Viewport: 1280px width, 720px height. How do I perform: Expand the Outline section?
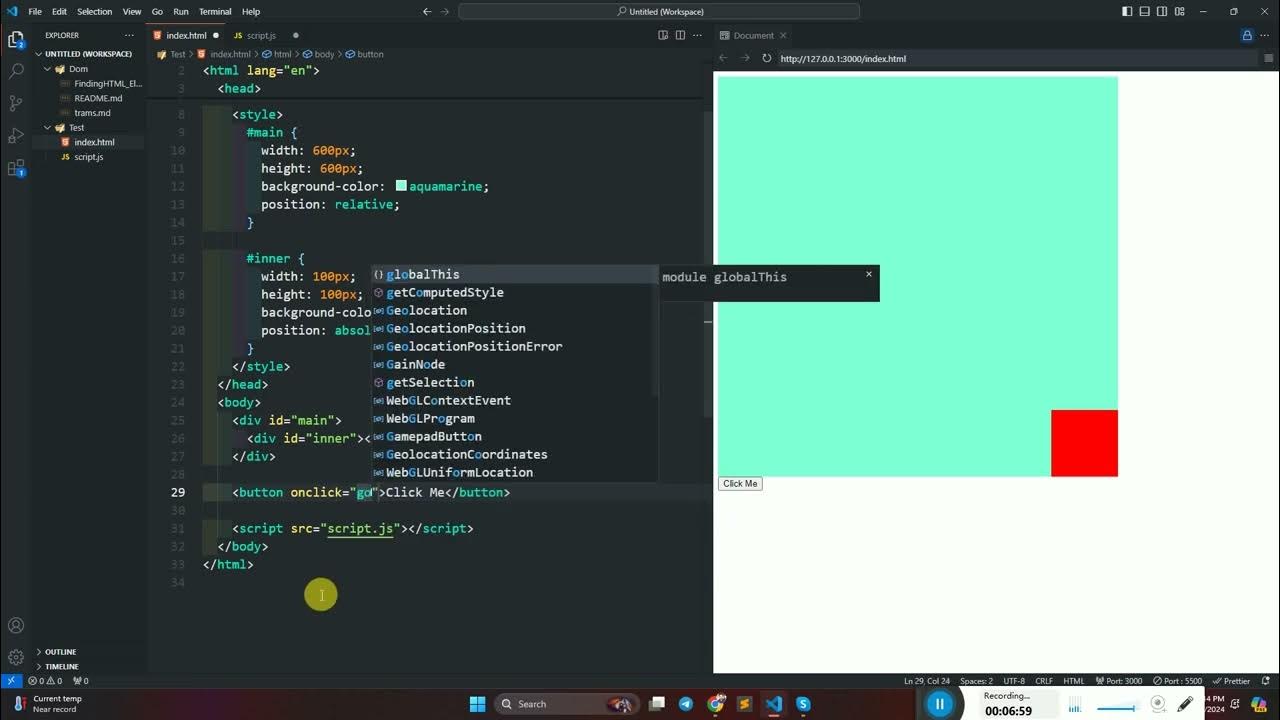60,652
